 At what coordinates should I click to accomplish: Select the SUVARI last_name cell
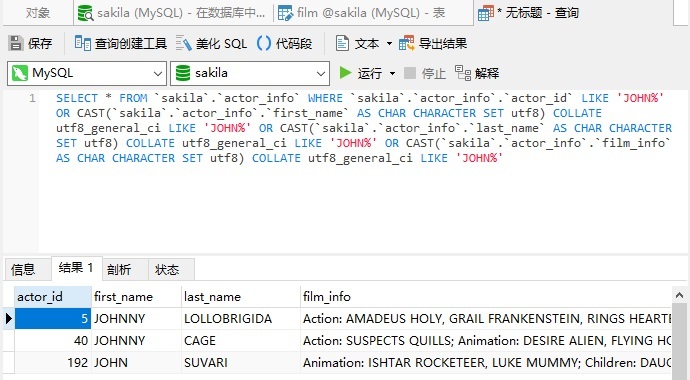[x=241, y=362]
